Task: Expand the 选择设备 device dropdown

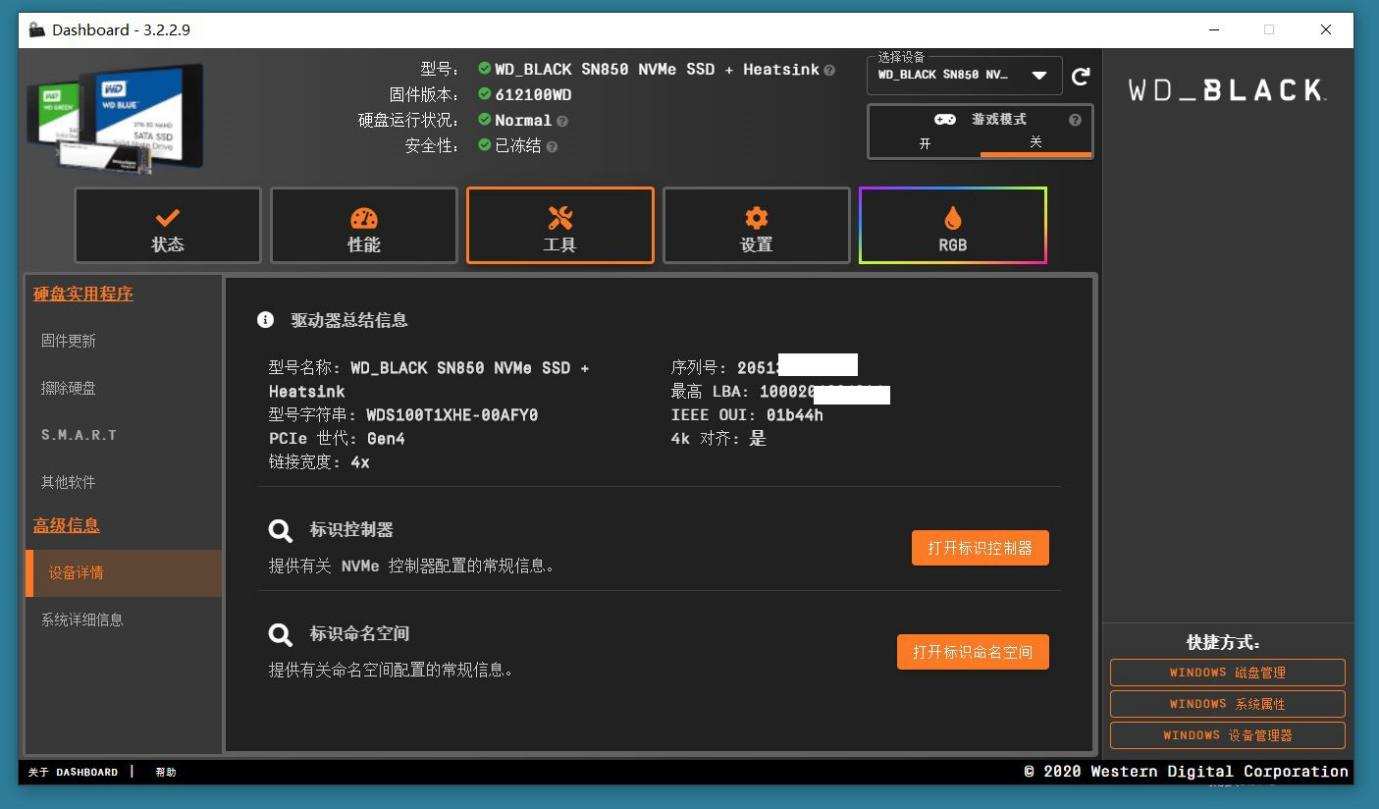Action: click(965, 75)
